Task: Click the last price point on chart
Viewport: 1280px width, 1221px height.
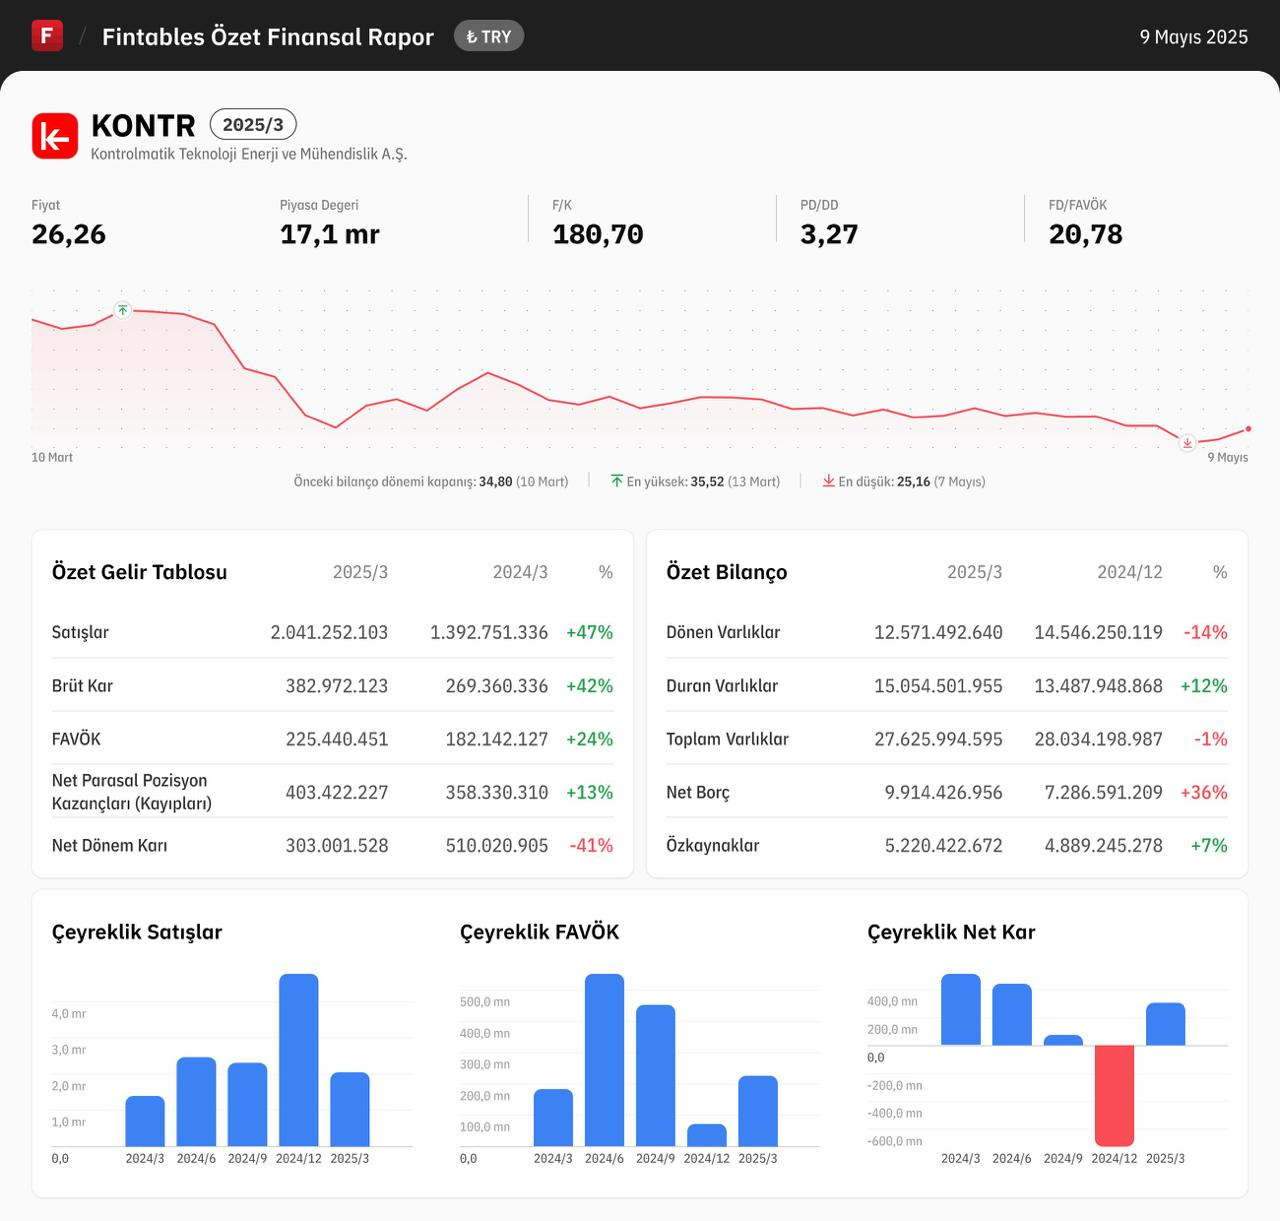Action: [x=1248, y=429]
